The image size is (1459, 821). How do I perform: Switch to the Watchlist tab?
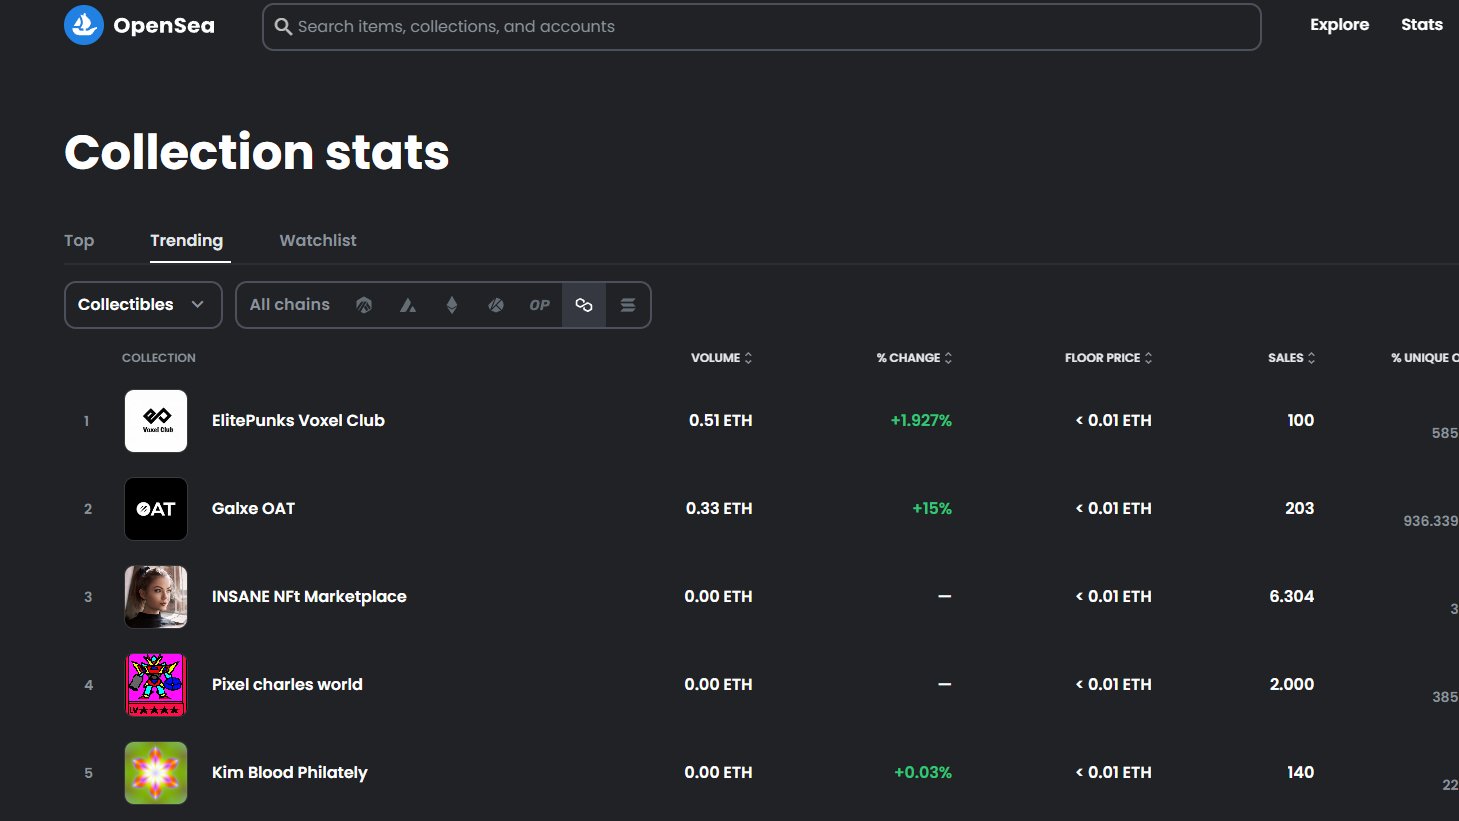318,241
